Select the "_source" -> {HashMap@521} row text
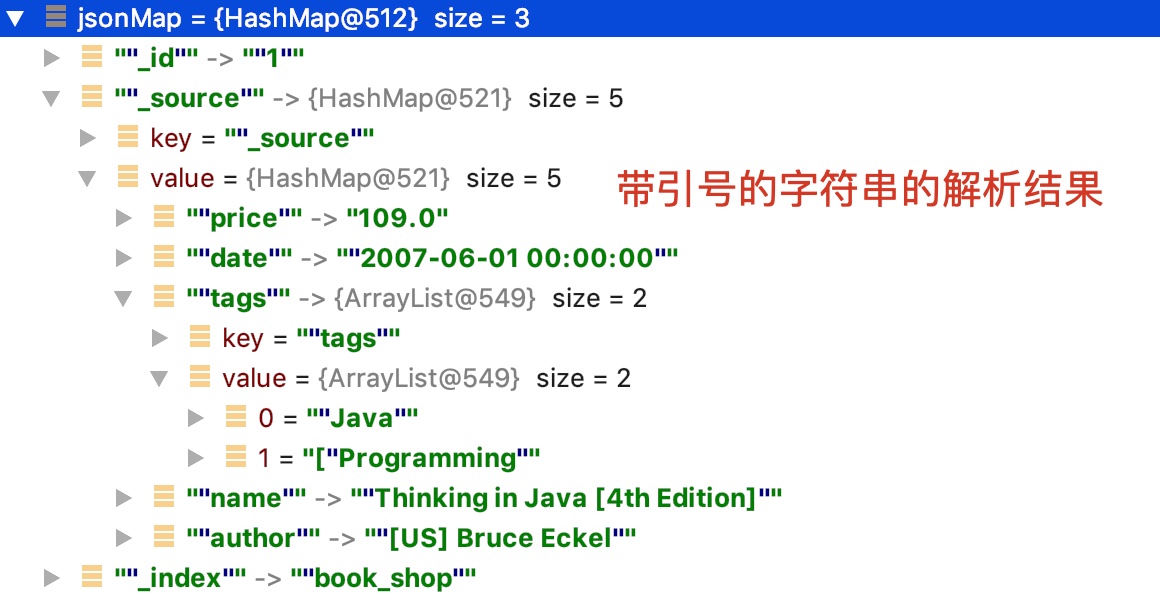1160x604 pixels. (368, 98)
